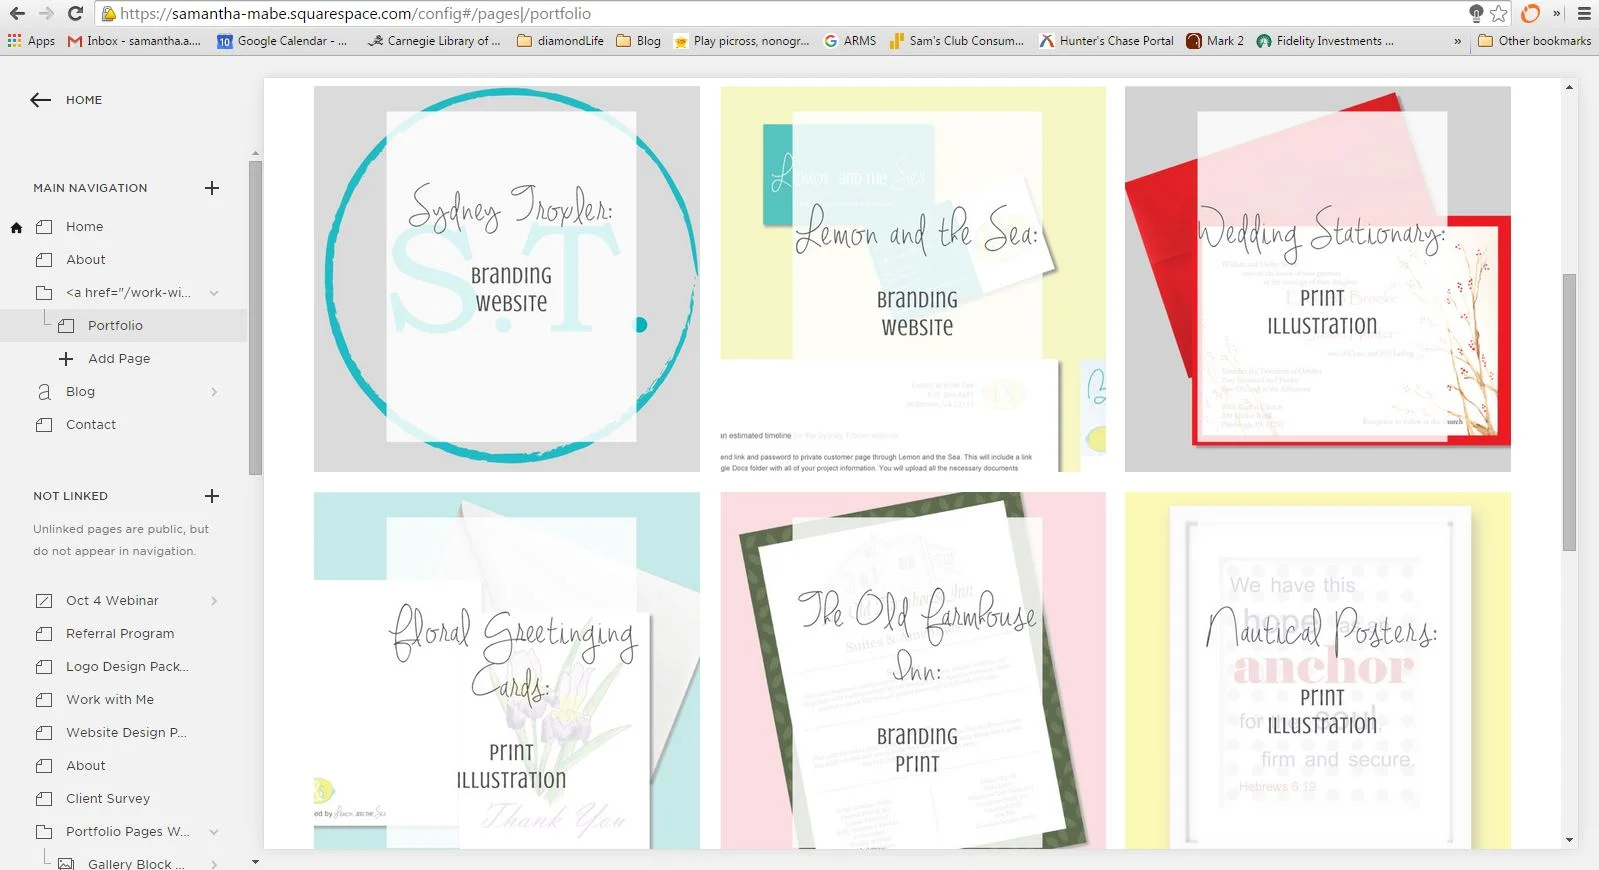Image resolution: width=1599 pixels, height=870 pixels.
Task: Open the ARMS bookmark
Action: click(x=850, y=41)
